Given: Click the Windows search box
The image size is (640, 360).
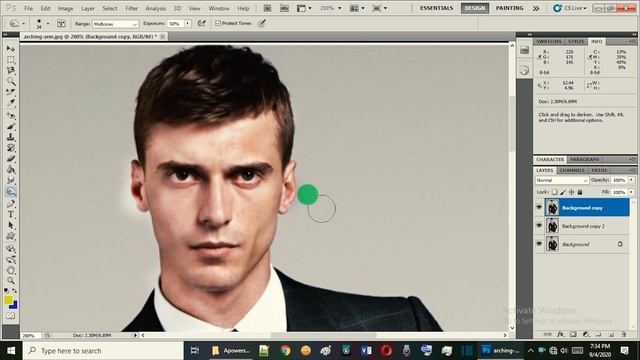Looking at the screenshot, I should [103, 351].
